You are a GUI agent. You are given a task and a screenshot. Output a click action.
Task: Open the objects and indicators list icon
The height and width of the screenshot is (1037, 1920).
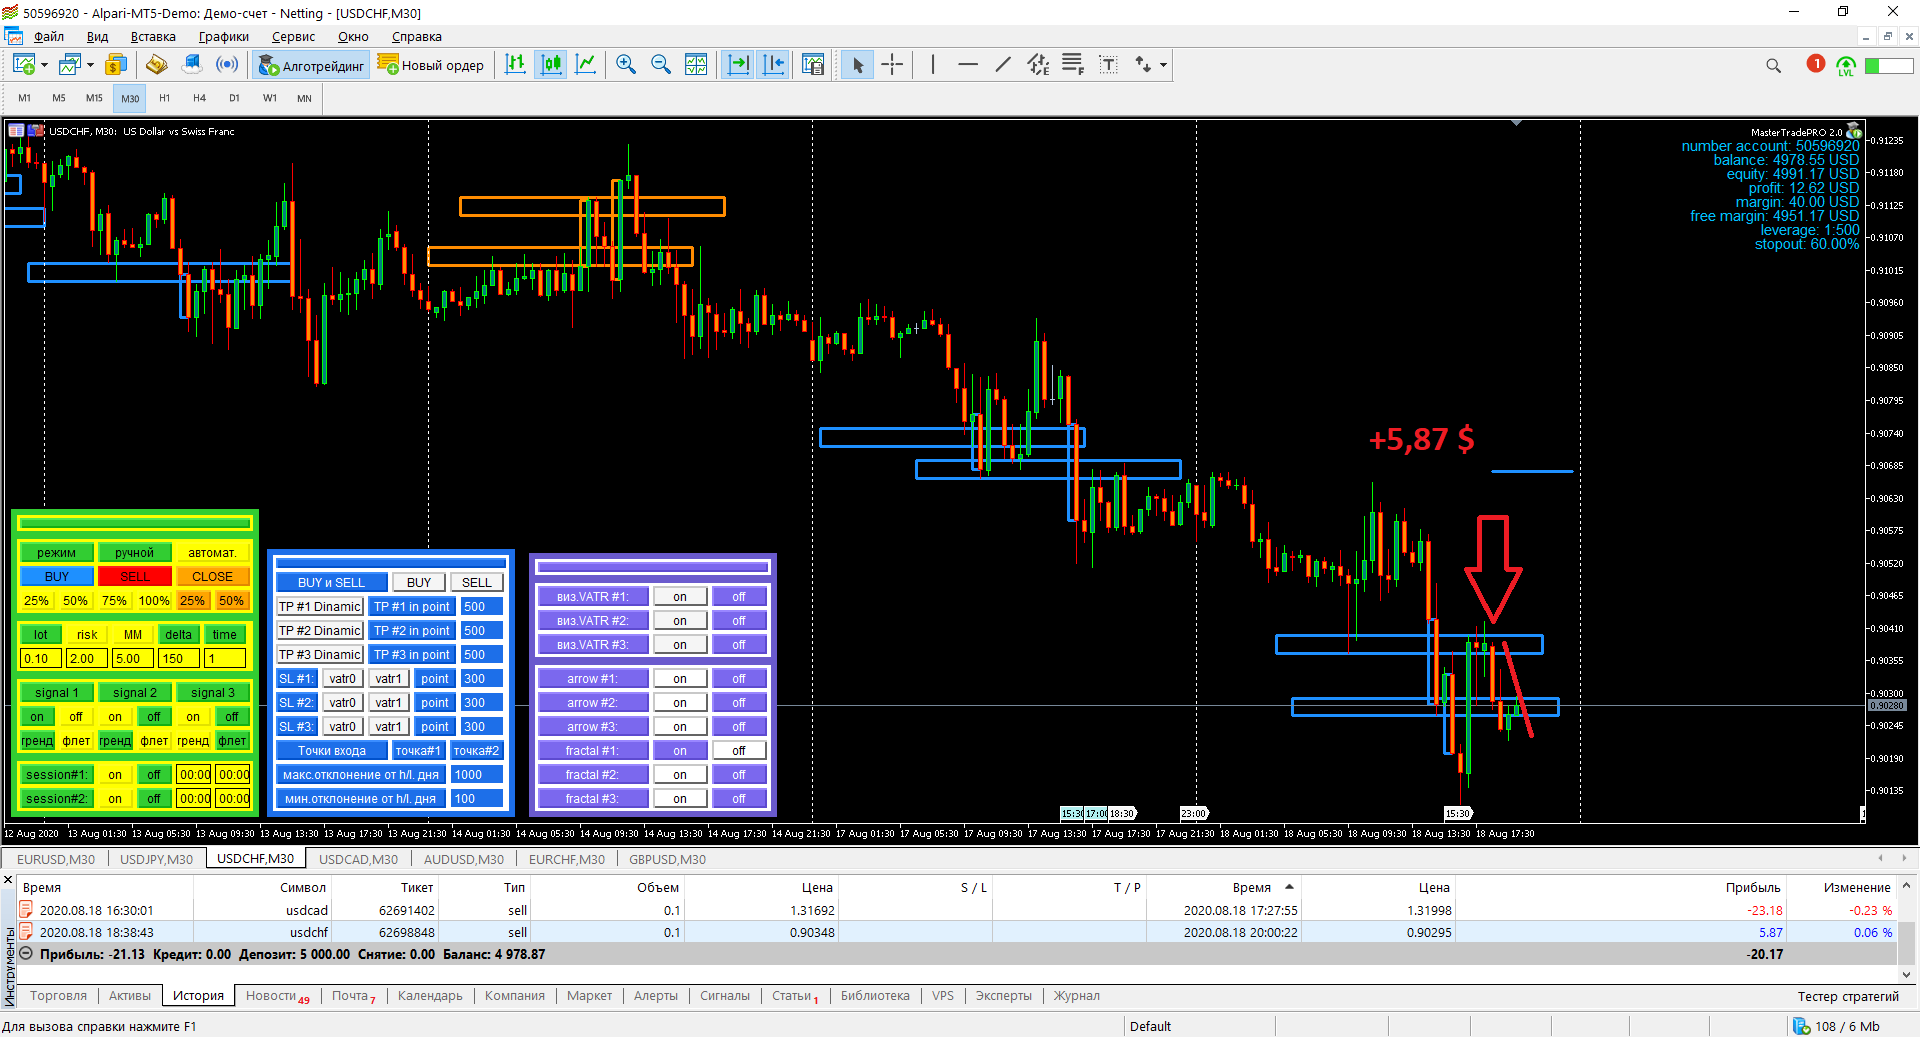click(813, 65)
